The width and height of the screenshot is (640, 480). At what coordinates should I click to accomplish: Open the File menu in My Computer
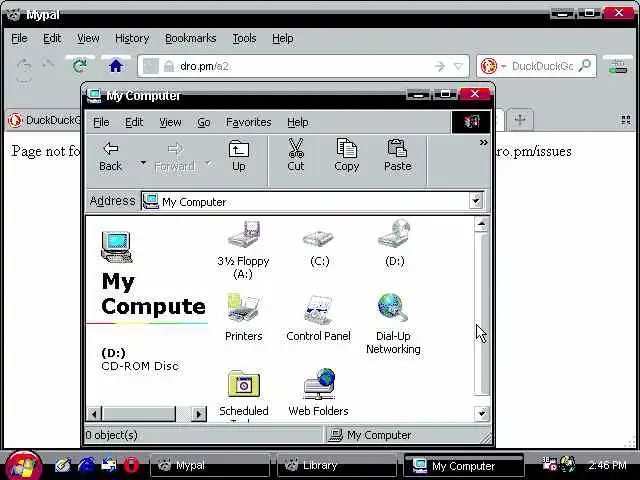coord(101,122)
